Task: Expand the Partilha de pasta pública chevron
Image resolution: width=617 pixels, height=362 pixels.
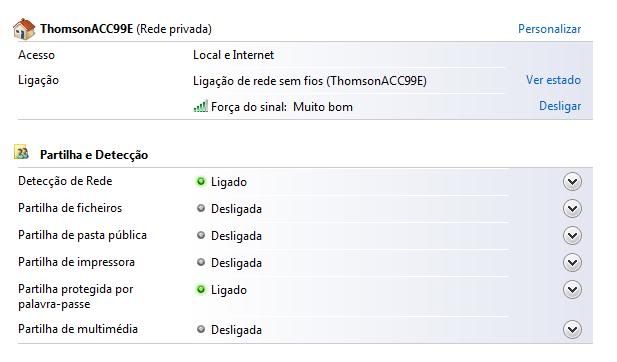Action: coord(572,236)
